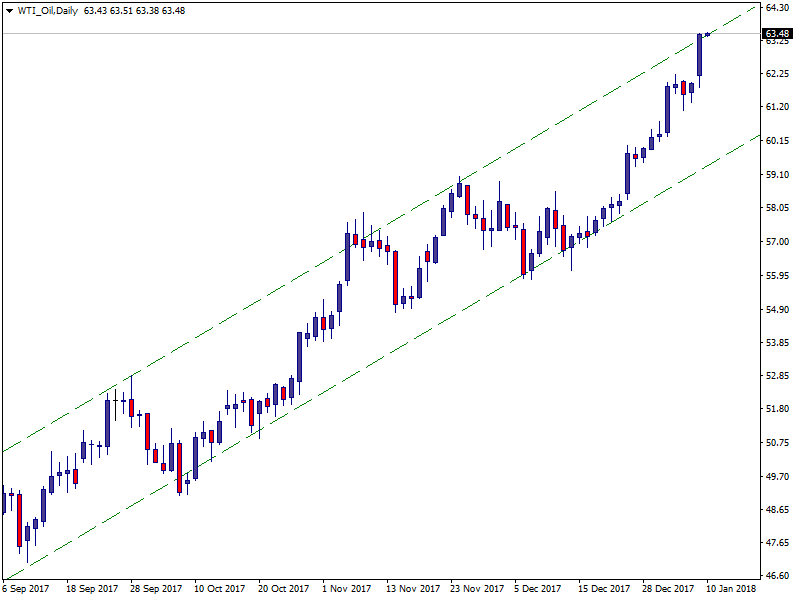The height and width of the screenshot is (600, 800).
Task: Select the 63.48 current price label
Action: click(x=777, y=34)
